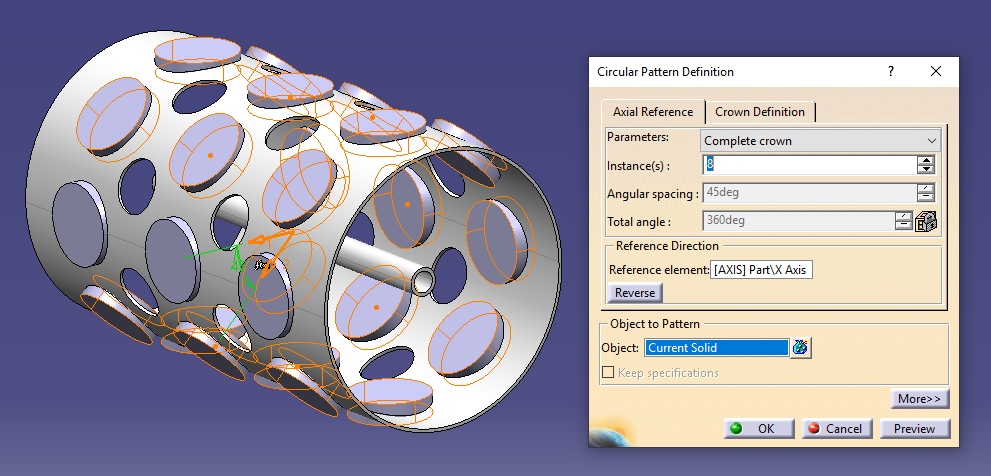Image resolution: width=991 pixels, height=476 pixels.
Task: Reverse the reference direction
Action: pos(635,293)
